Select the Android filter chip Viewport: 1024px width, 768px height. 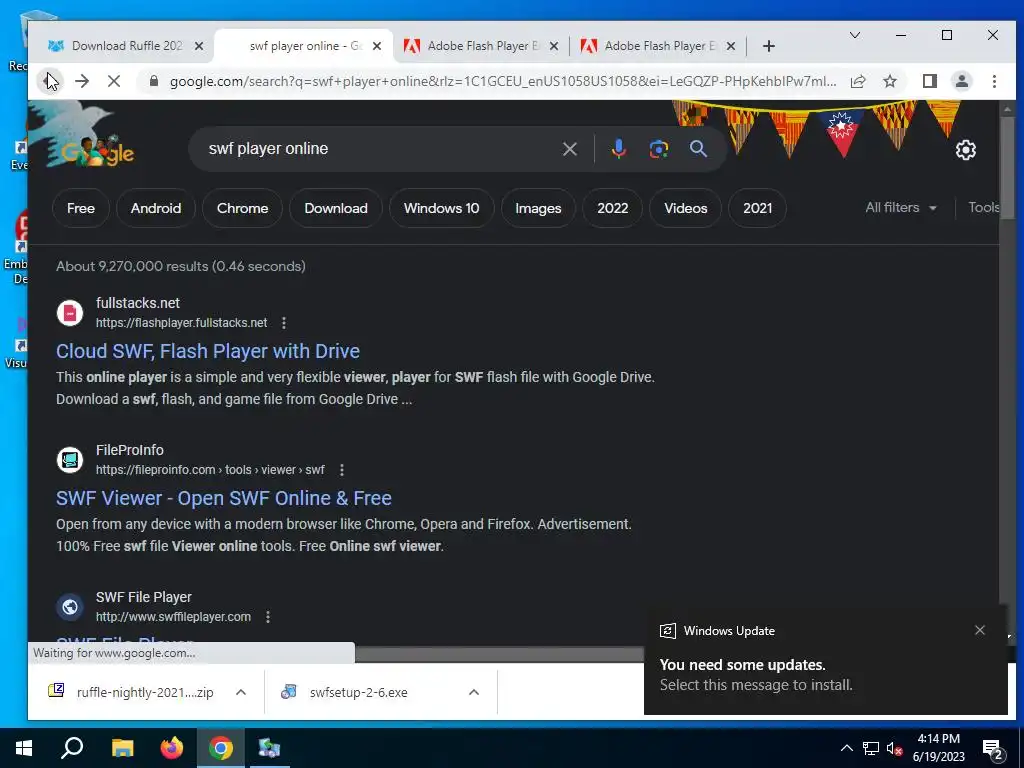click(155, 208)
